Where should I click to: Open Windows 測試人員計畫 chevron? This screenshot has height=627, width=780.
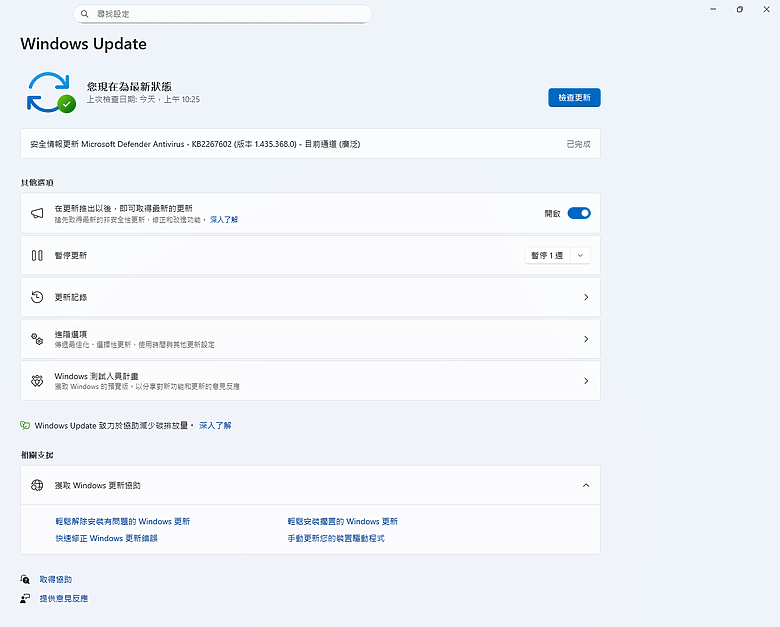pyautogui.click(x=586, y=381)
